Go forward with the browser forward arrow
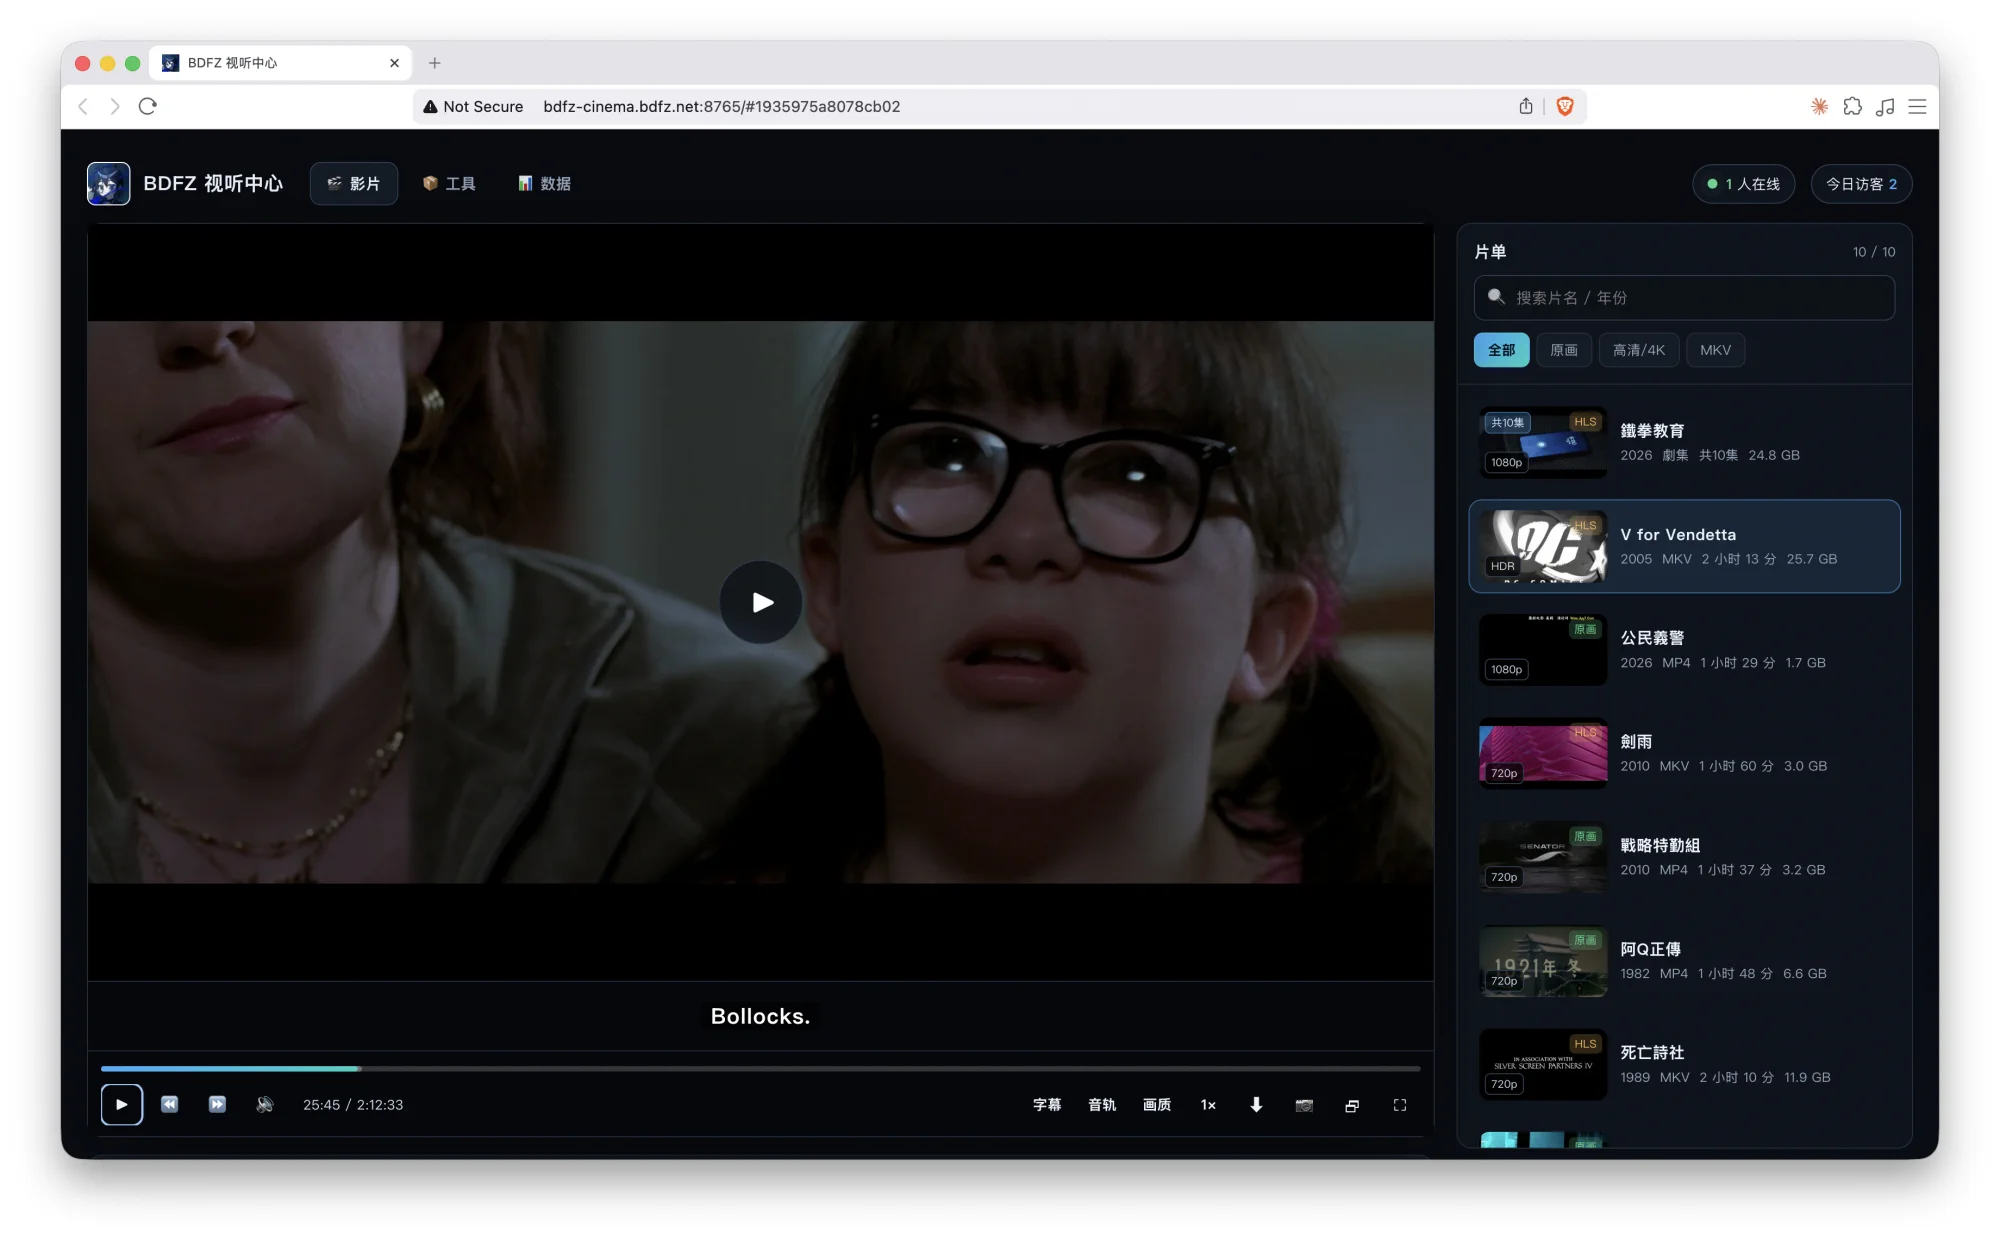This screenshot has width=2000, height=1240. [x=115, y=106]
